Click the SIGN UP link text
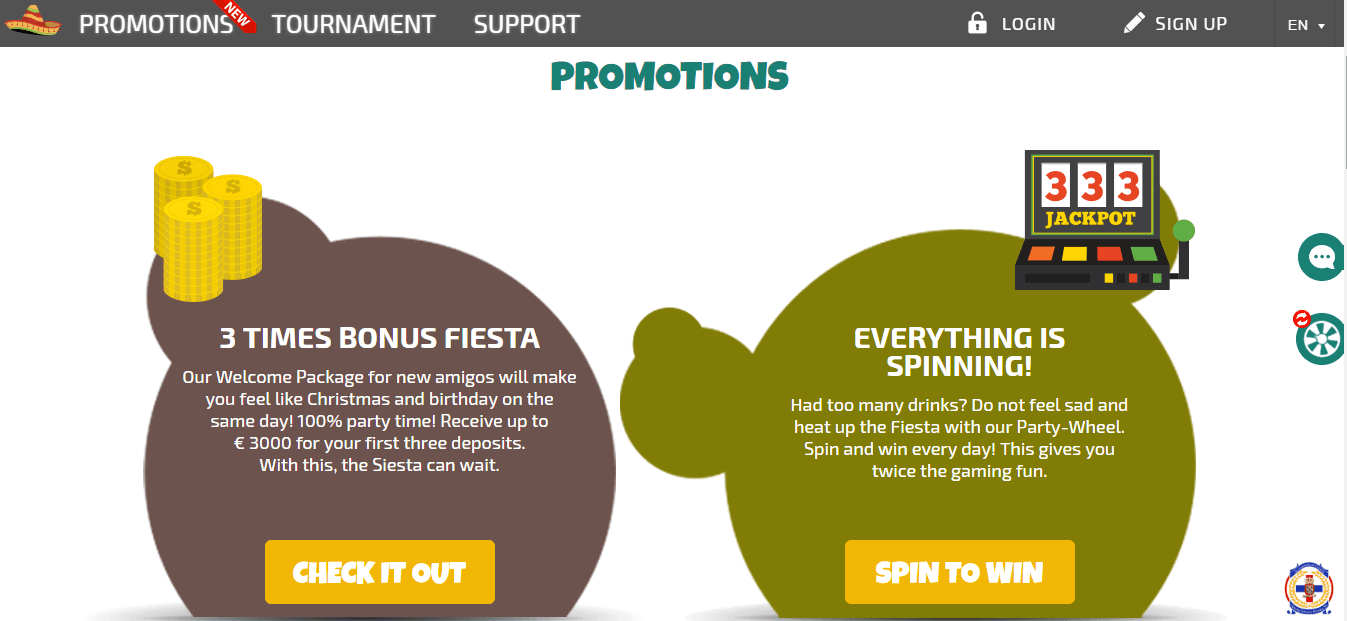Screen dimensions: 1347x621 [x=1190, y=24]
